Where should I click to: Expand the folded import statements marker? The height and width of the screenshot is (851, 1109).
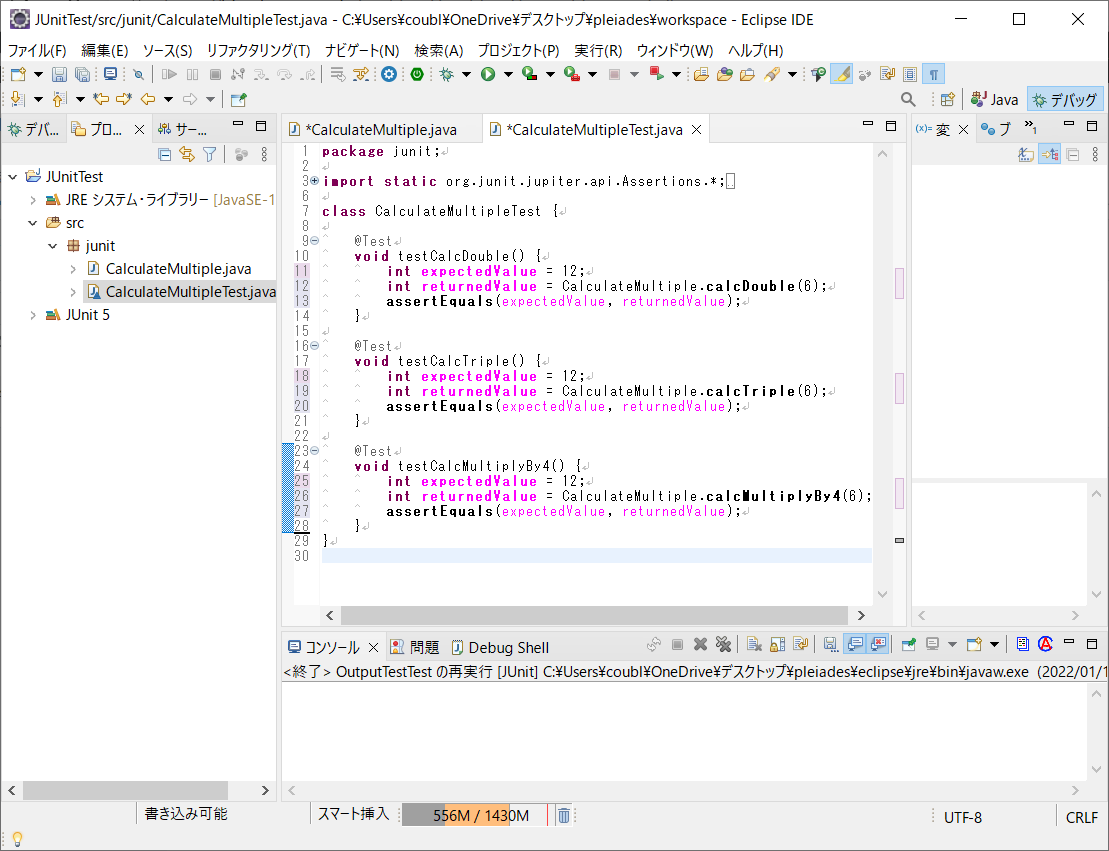click(315, 181)
